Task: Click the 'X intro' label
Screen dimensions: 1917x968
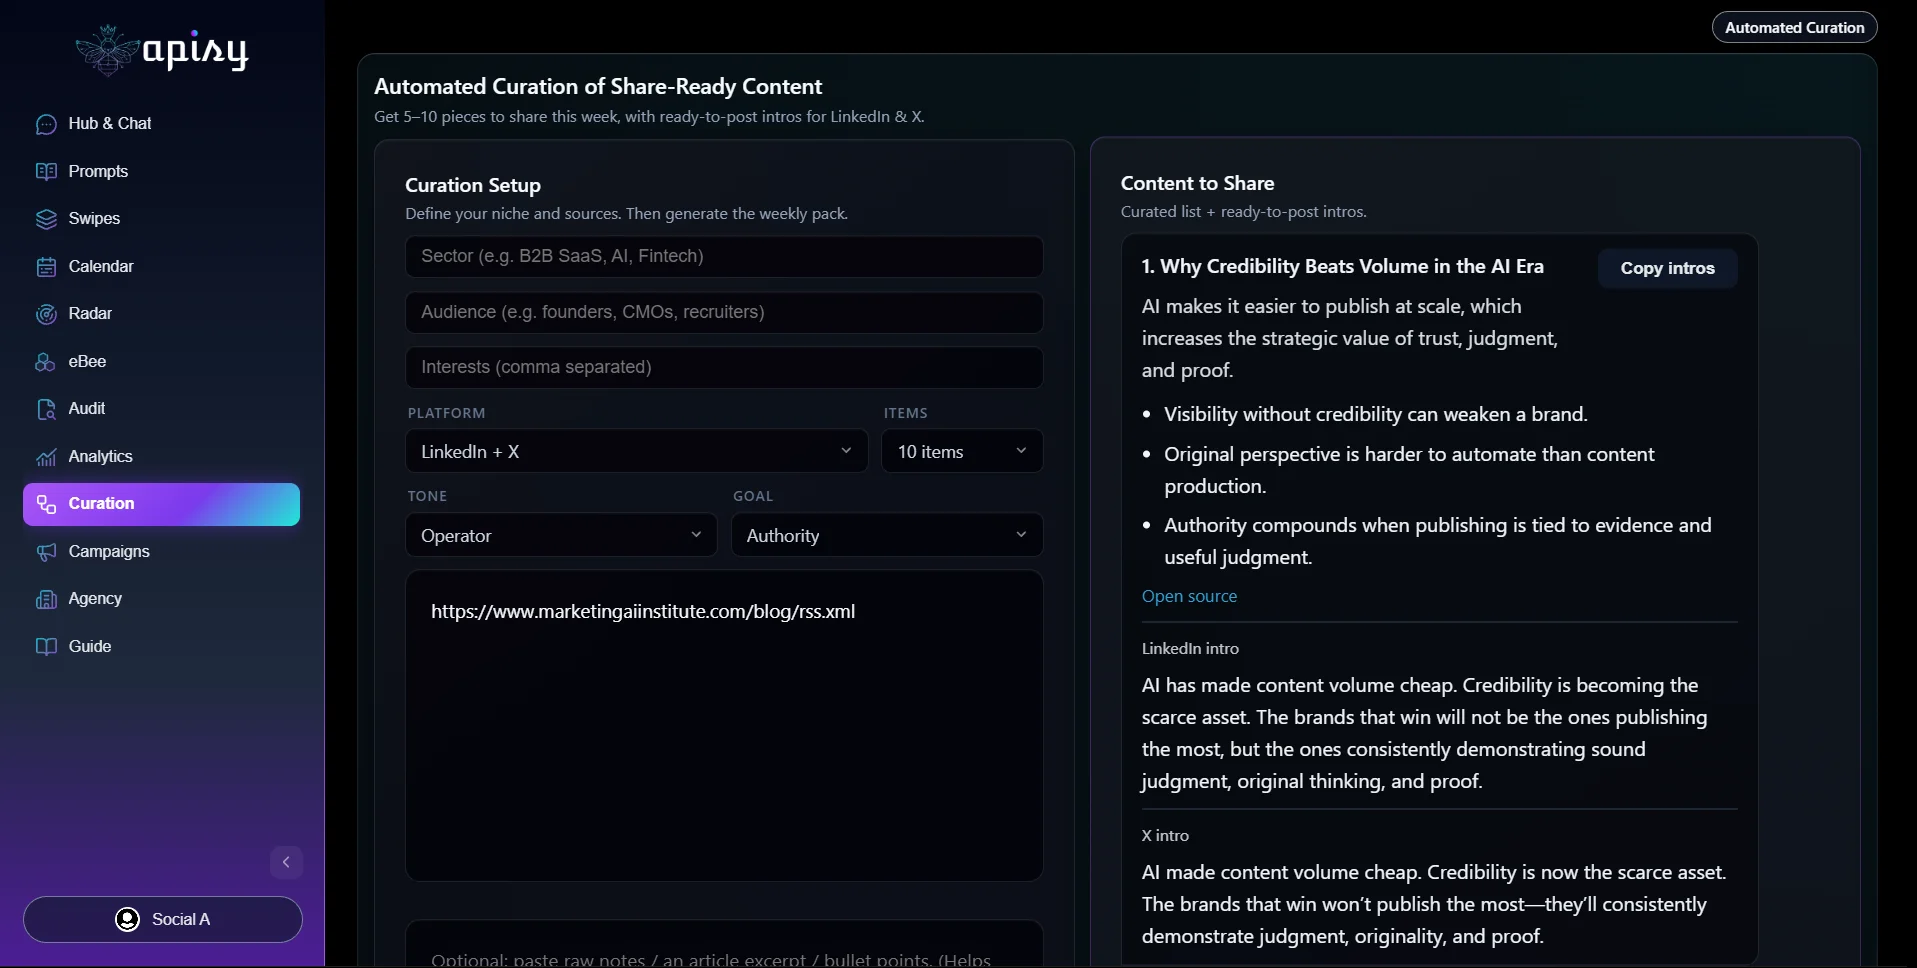Action: (1165, 835)
